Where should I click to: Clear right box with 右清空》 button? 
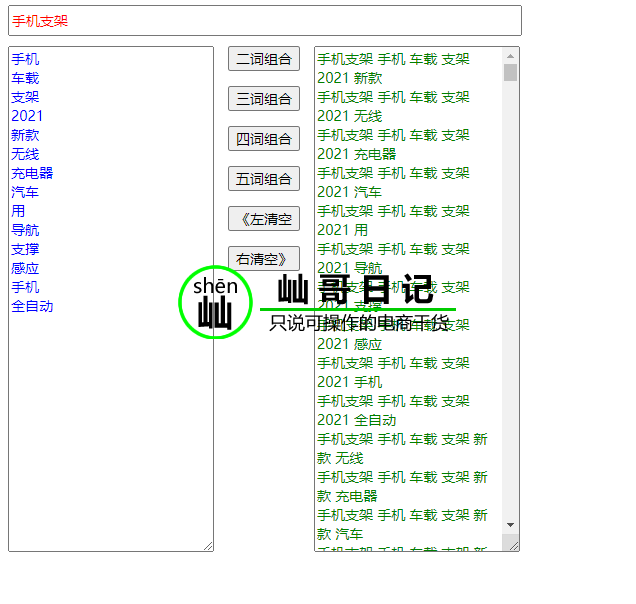point(264,259)
